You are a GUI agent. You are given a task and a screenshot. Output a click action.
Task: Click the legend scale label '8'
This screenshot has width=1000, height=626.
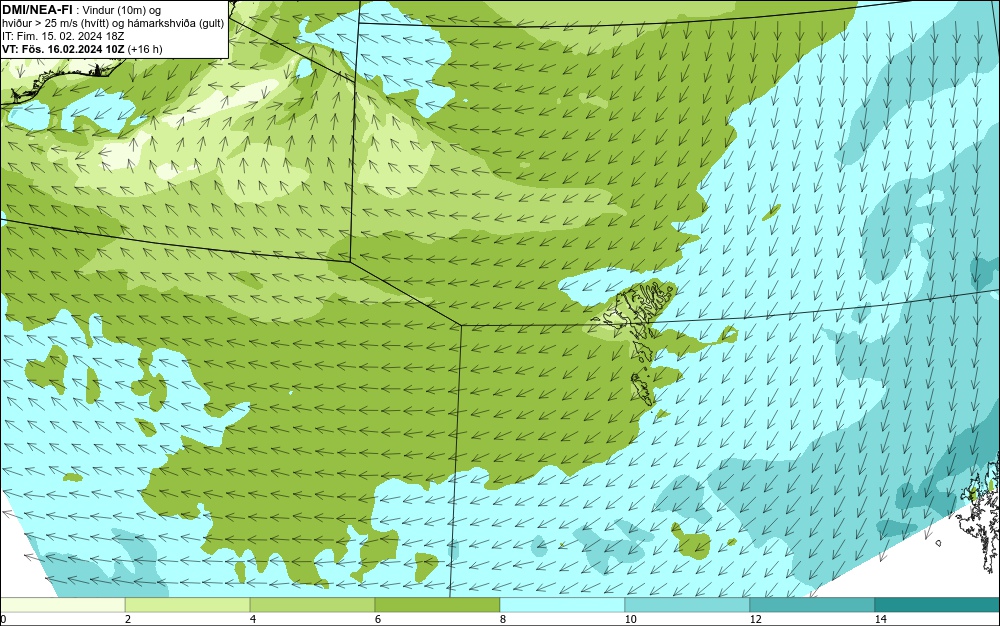coord(503,619)
